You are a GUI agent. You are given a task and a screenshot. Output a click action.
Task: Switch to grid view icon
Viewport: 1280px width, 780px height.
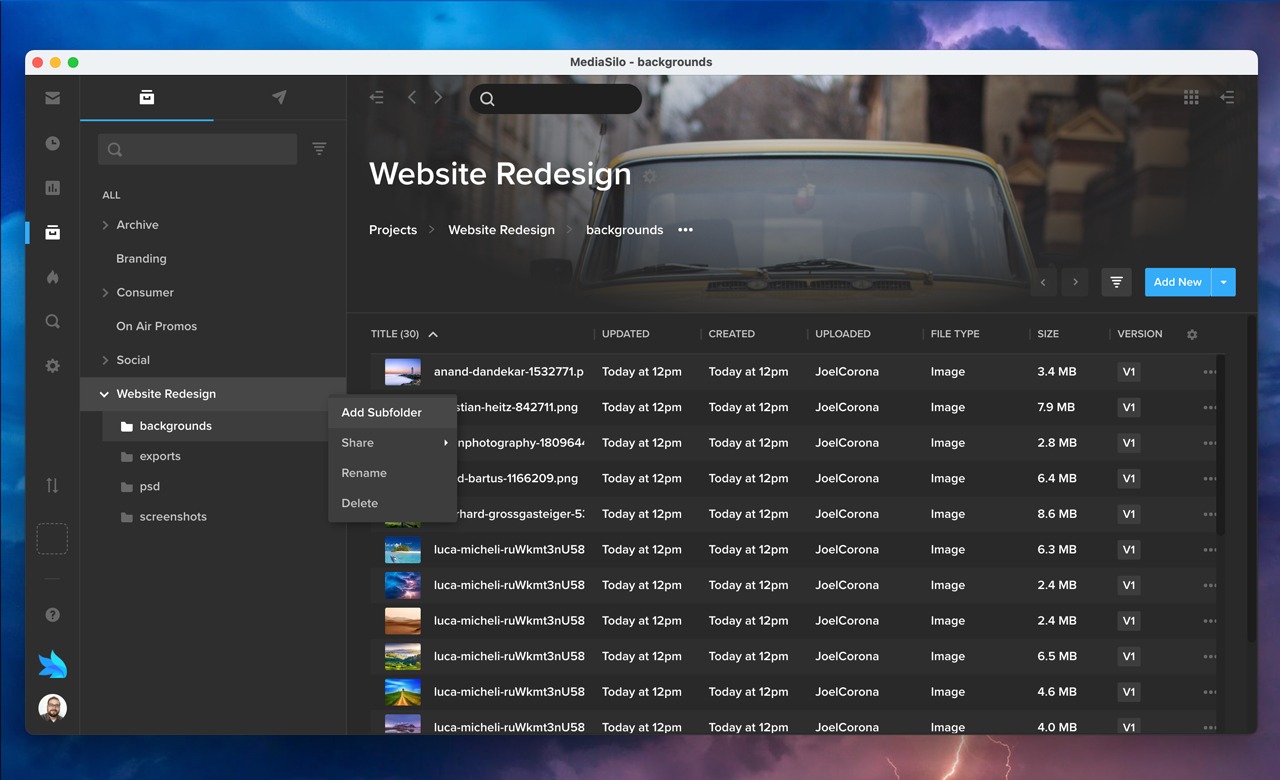(x=1191, y=97)
